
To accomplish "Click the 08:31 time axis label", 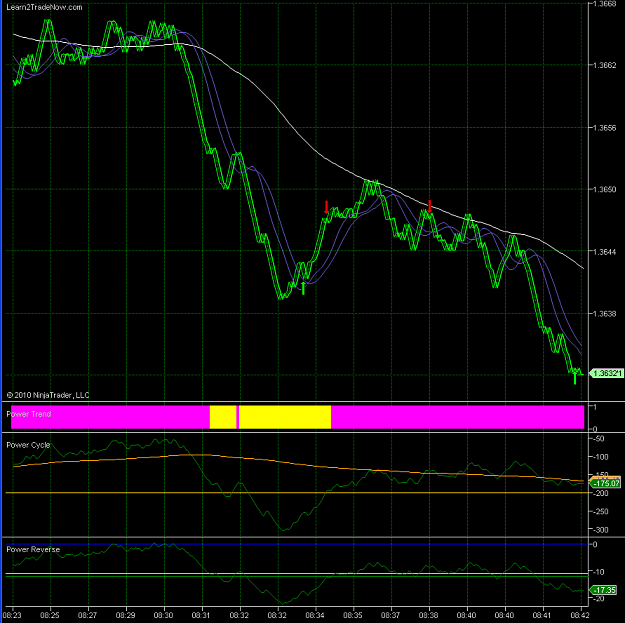I will click(x=201, y=615).
